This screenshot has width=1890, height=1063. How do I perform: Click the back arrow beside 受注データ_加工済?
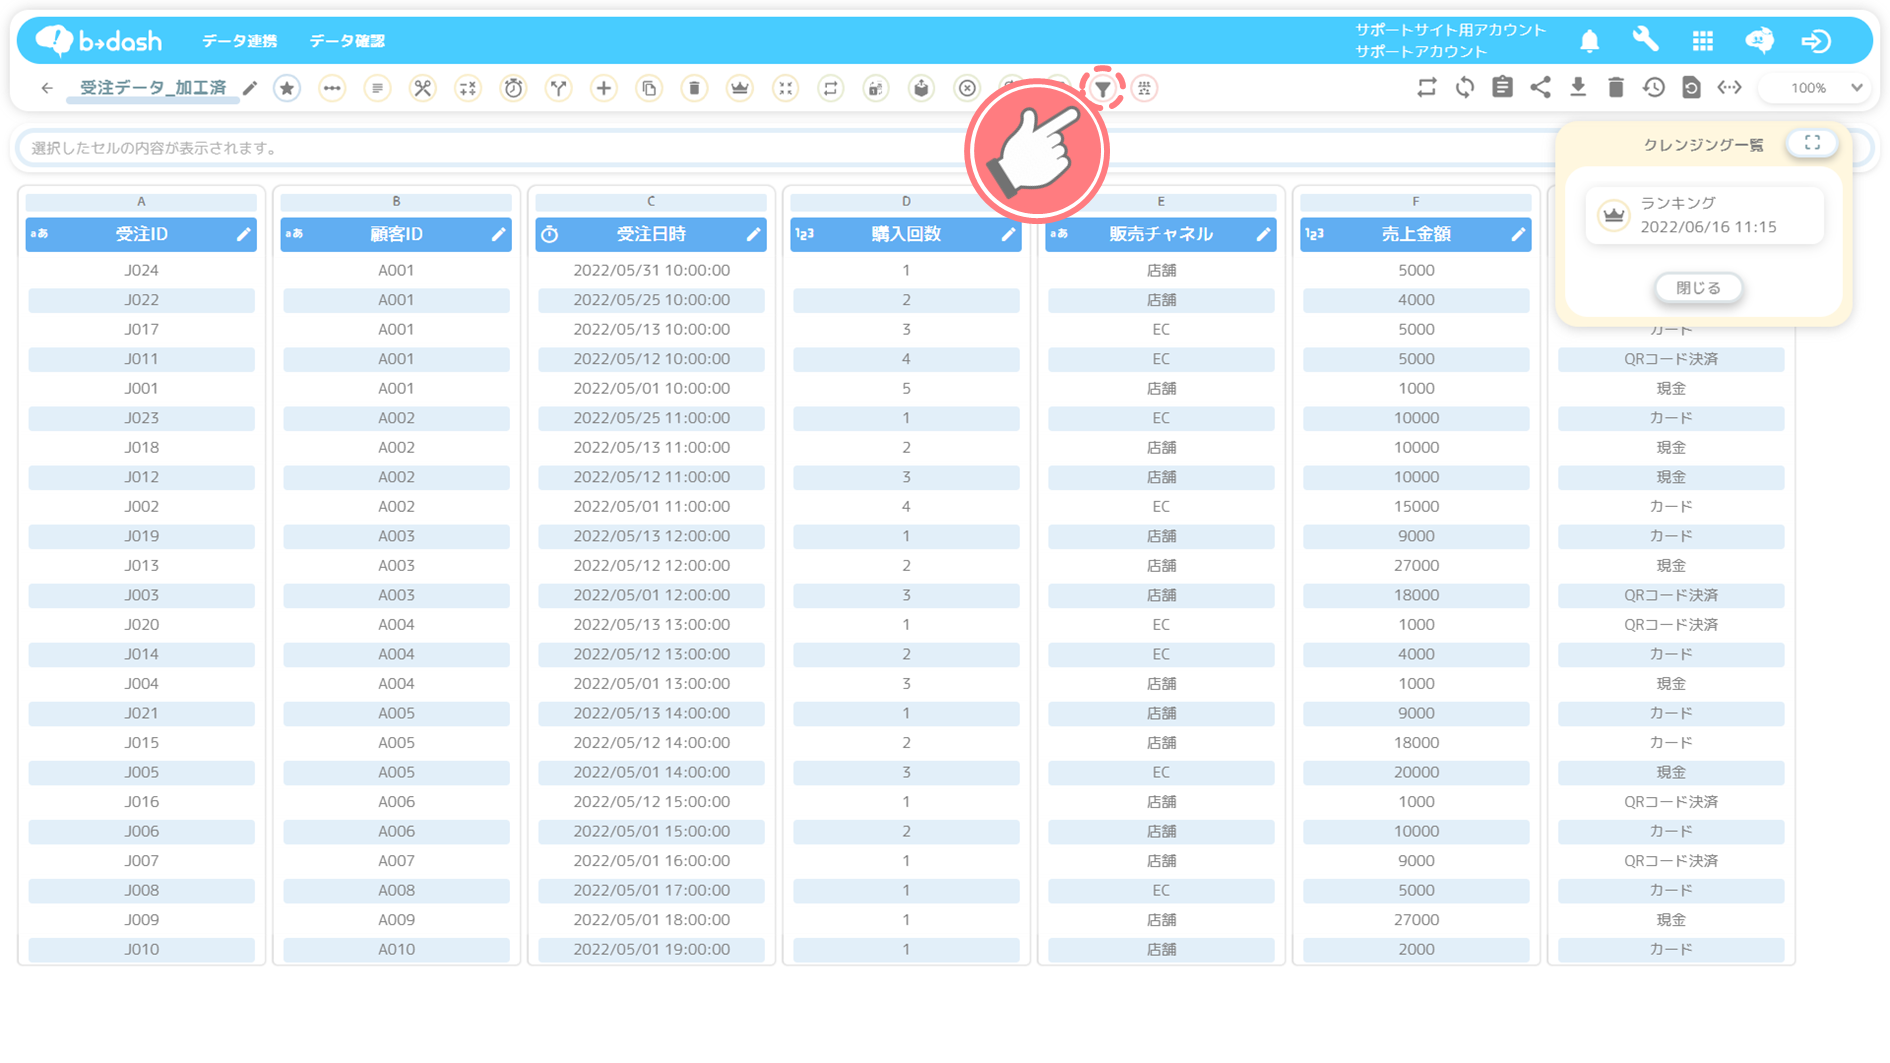click(x=47, y=88)
